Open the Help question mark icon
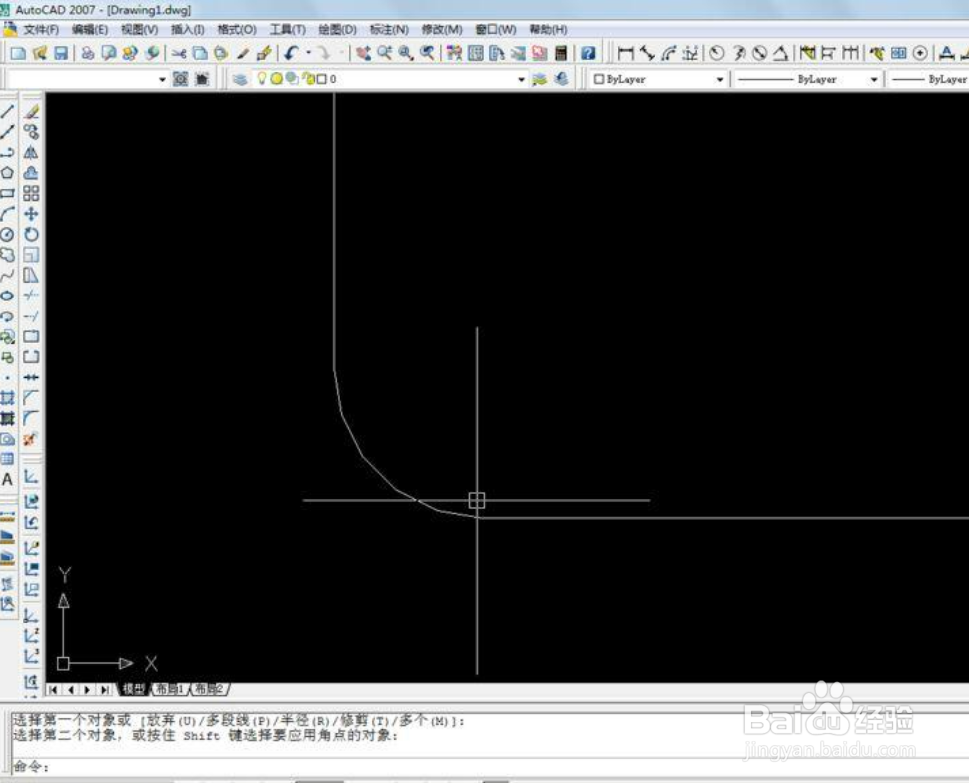Screen dimensions: 969x783 point(588,53)
